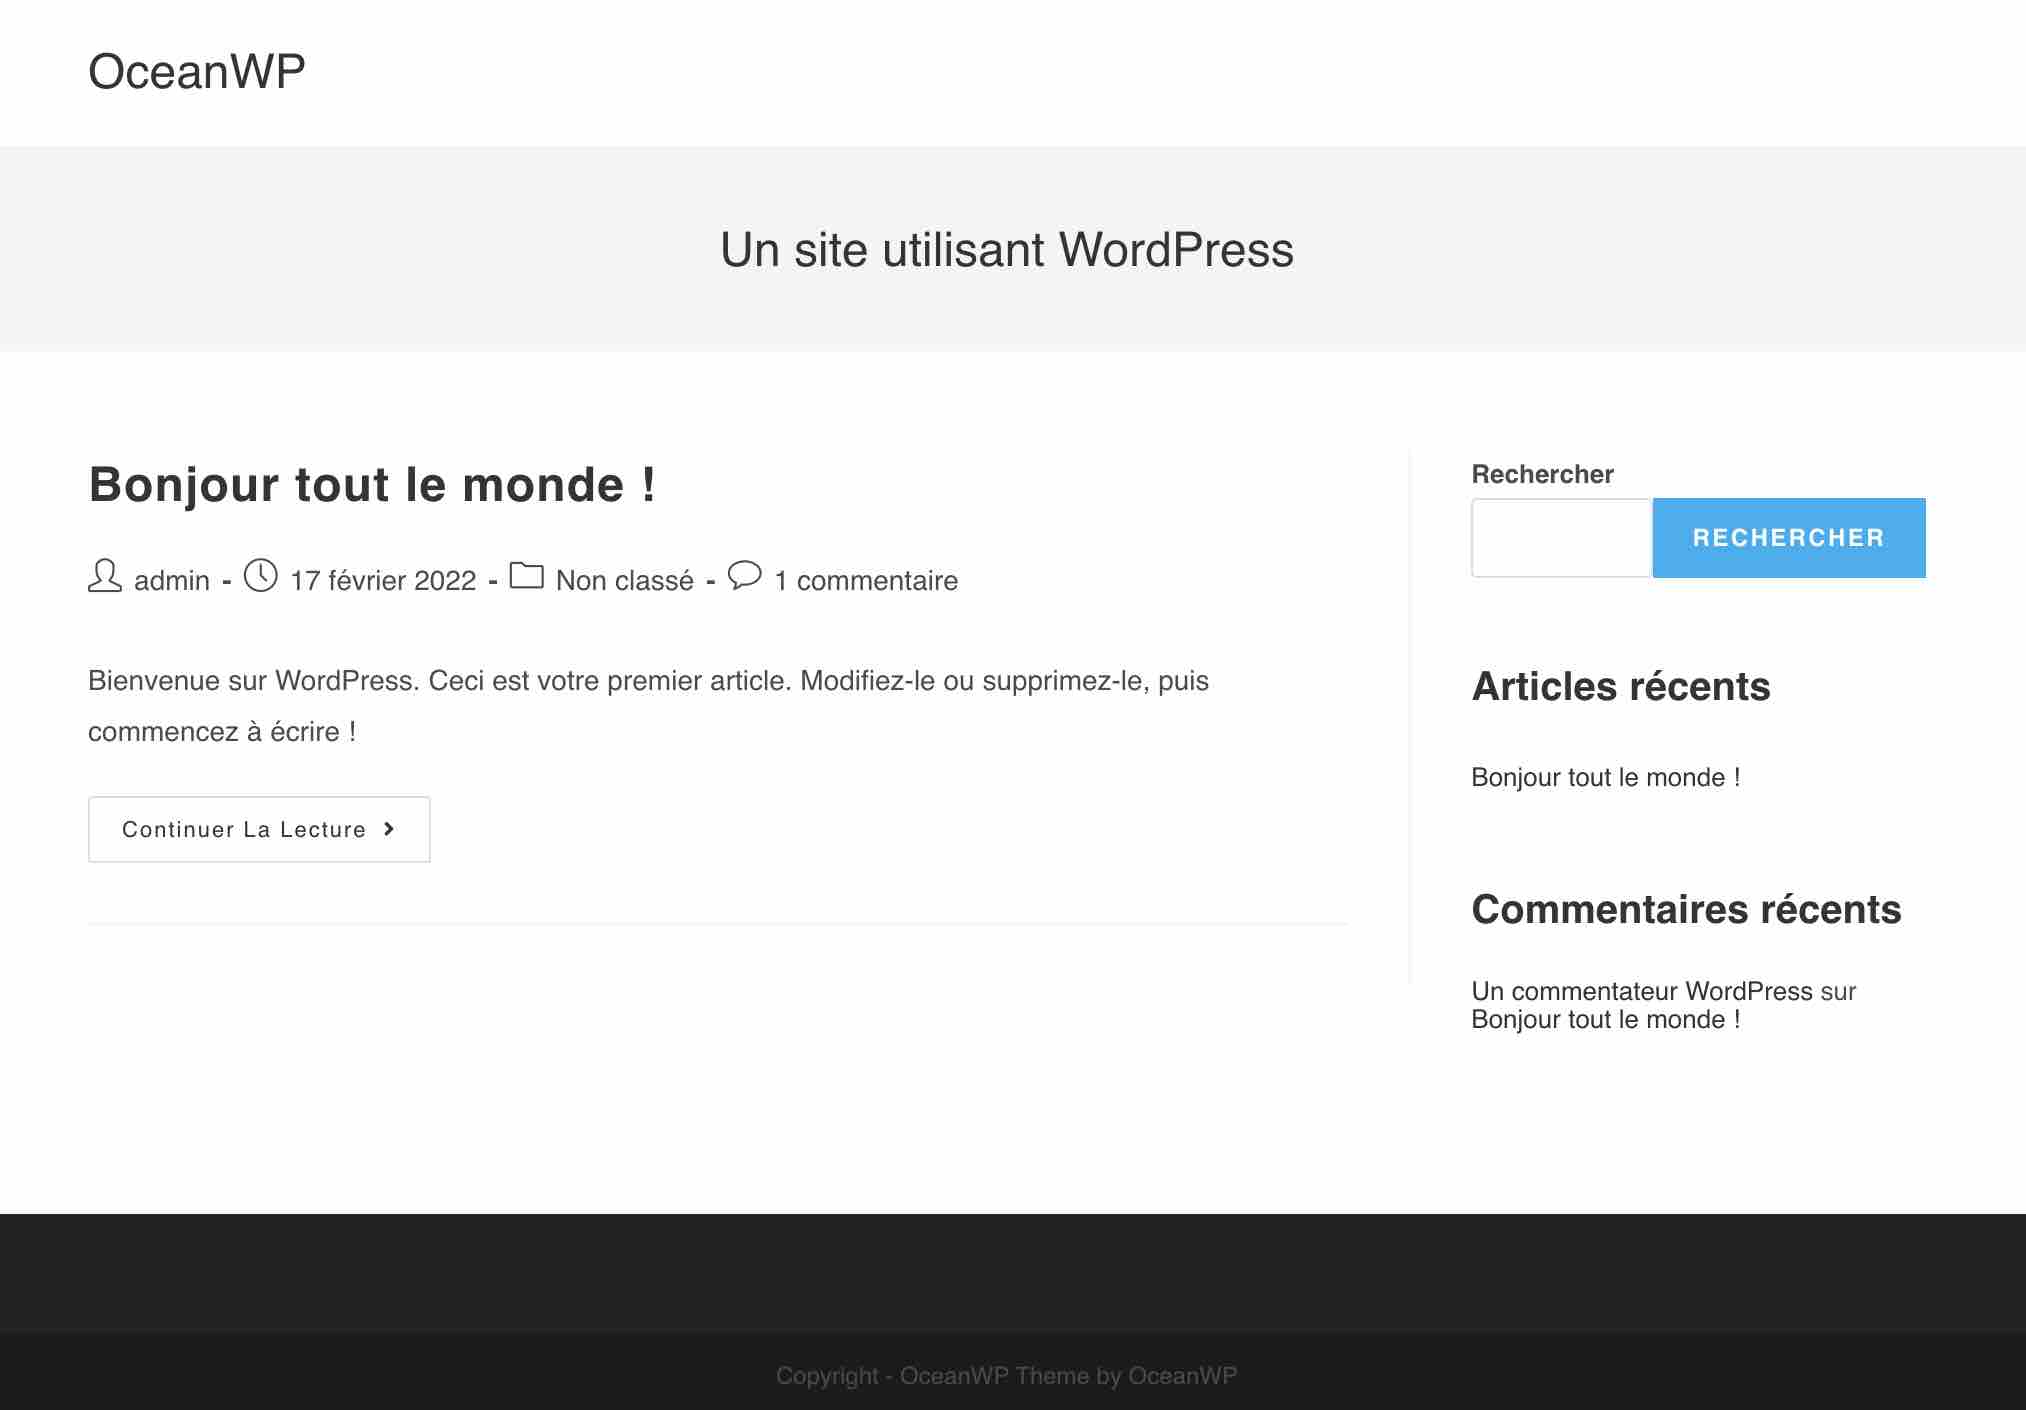
Task: Click the OceanWP site title
Action: (195, 70)
